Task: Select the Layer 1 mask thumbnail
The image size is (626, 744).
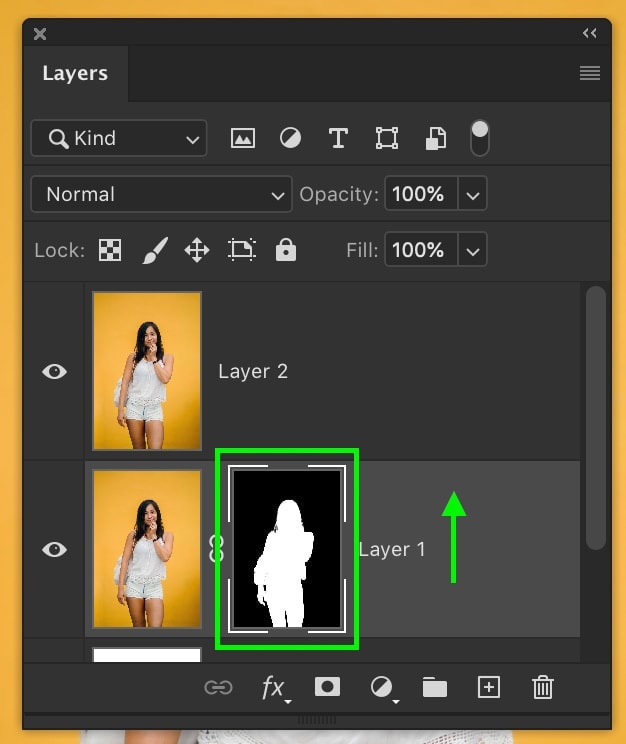Action: [287, 549]
